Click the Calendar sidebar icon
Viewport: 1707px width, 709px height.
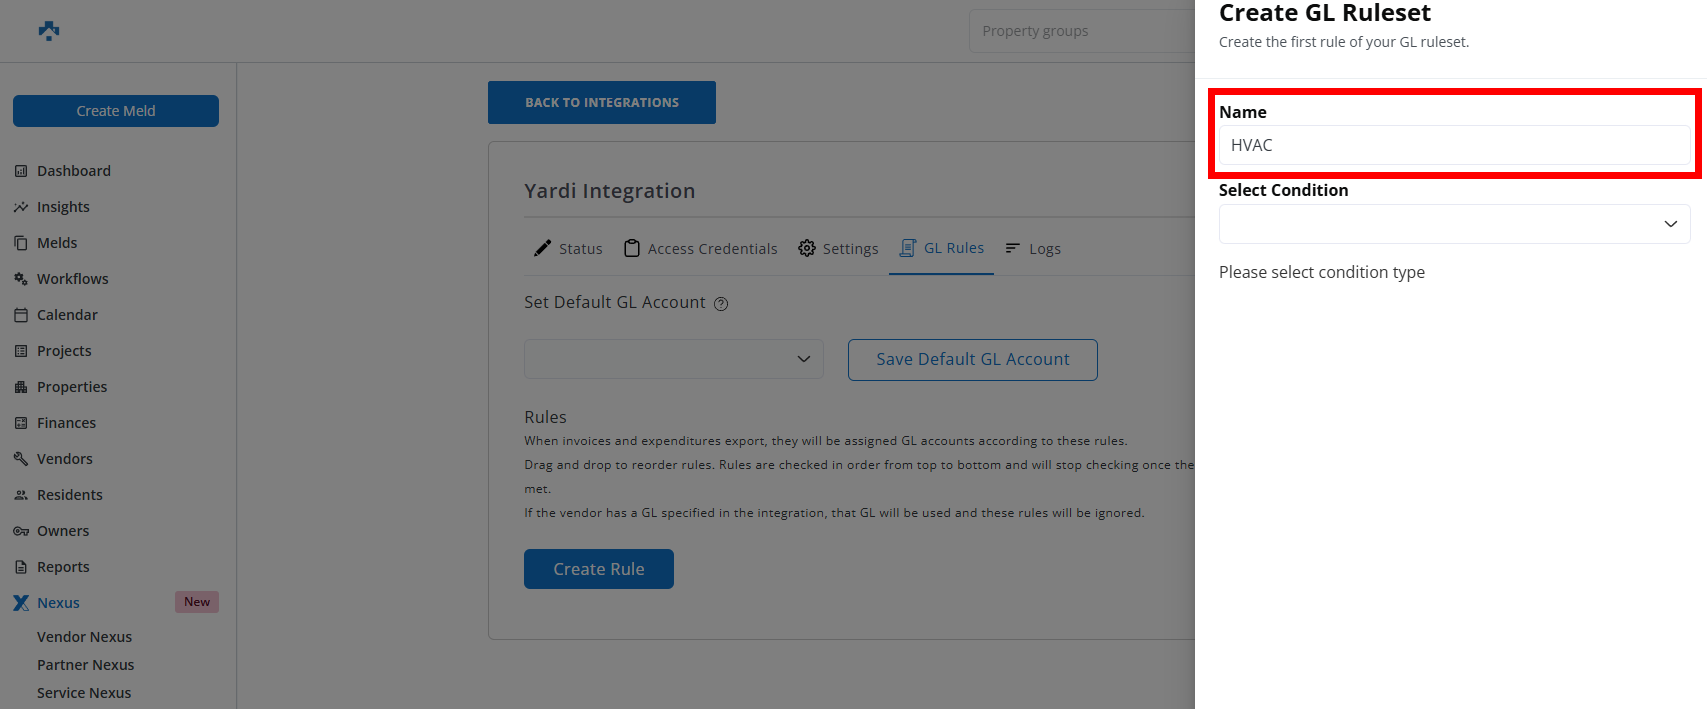[21, 315]
